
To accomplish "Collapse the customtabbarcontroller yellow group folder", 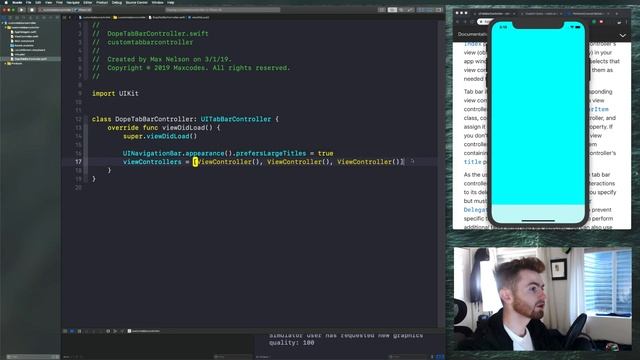I will pyautogui.click(x=5, y=27).
